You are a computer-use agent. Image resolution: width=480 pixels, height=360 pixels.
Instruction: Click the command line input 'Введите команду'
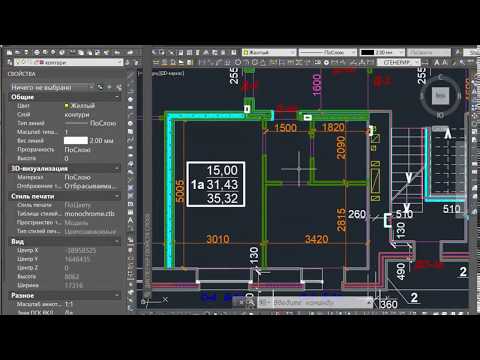[x=303, y=302]
